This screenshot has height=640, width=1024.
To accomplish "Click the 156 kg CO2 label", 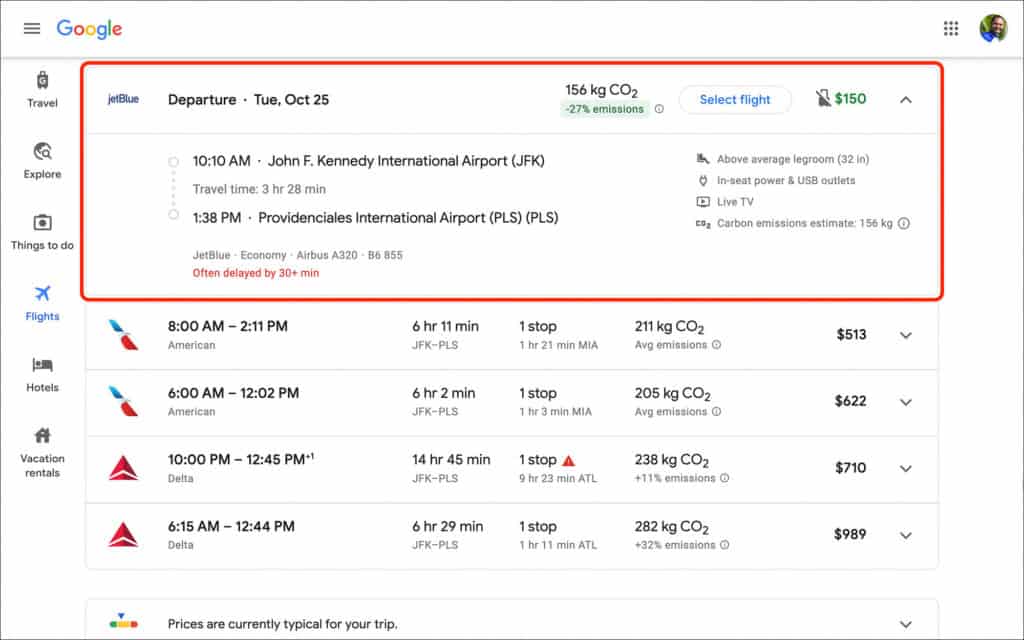I will pos(601,90).
